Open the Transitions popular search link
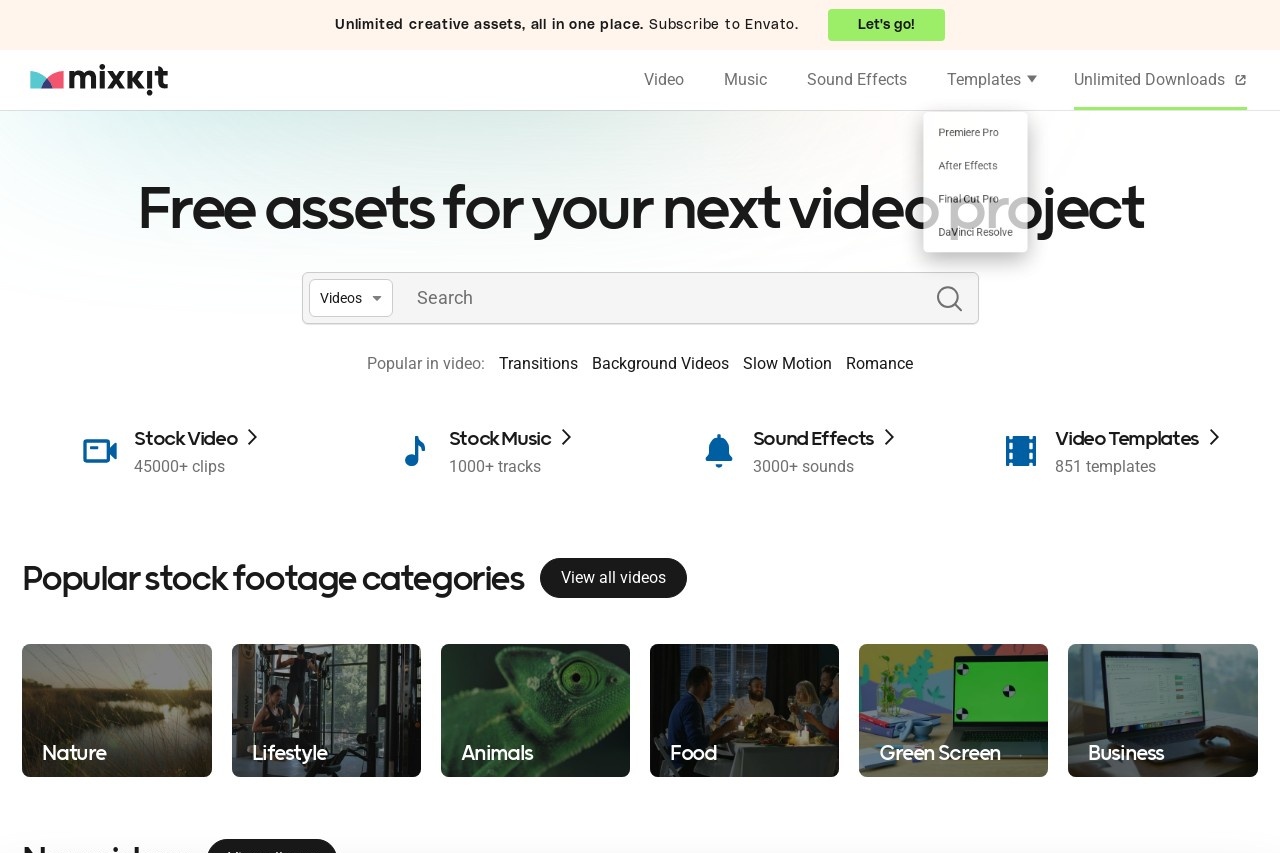 (538, 363)
